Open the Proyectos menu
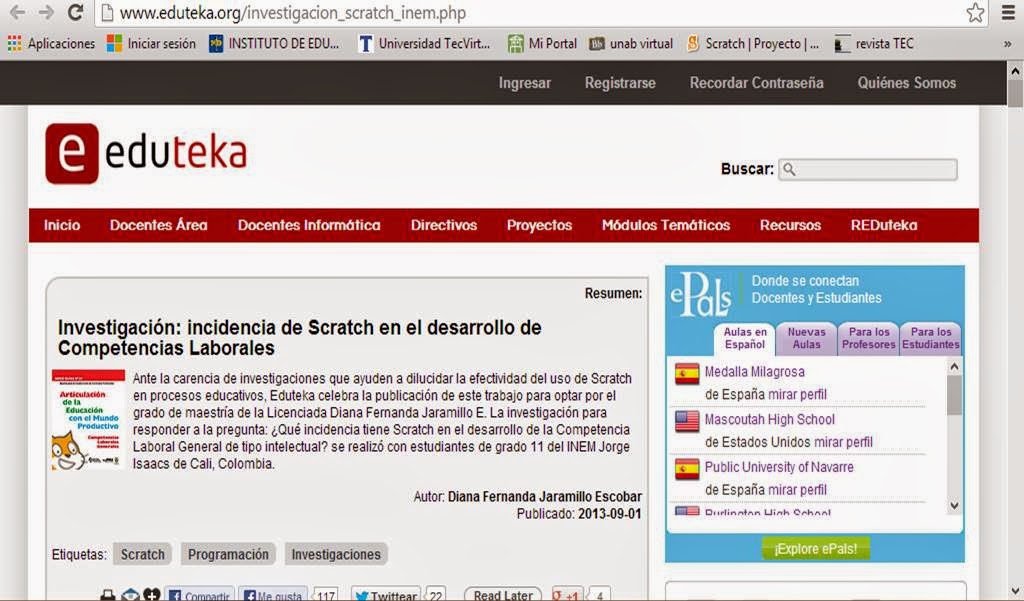The width and height of the screenshot is (1024, 601). pyautogui.click(x=539, y=225)
